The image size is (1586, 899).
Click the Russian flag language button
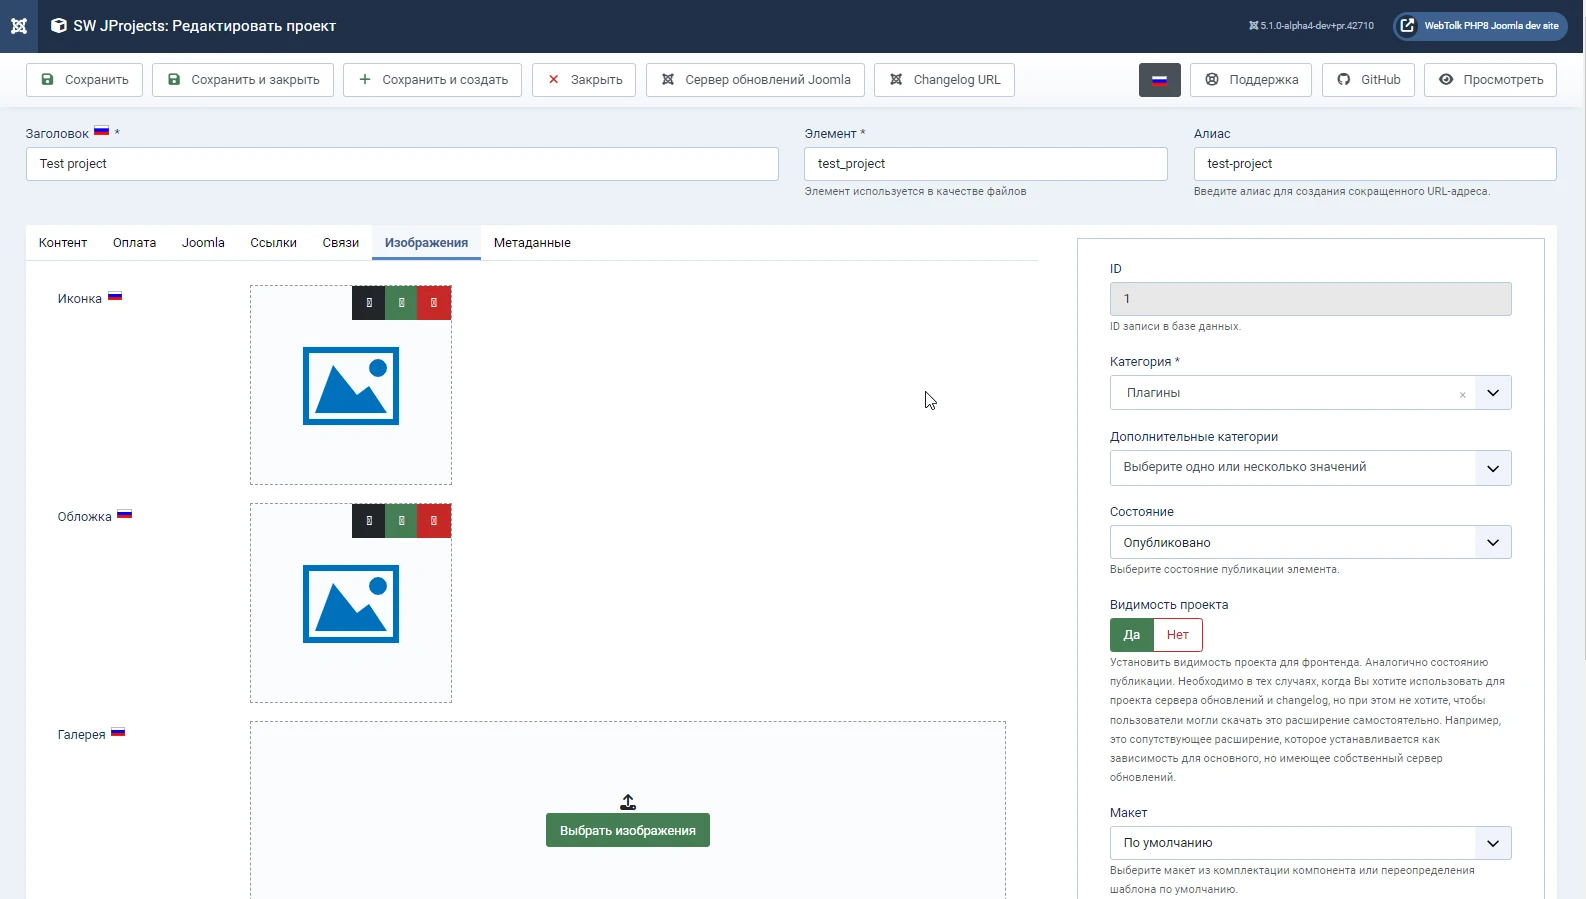tap(1160, 80)
